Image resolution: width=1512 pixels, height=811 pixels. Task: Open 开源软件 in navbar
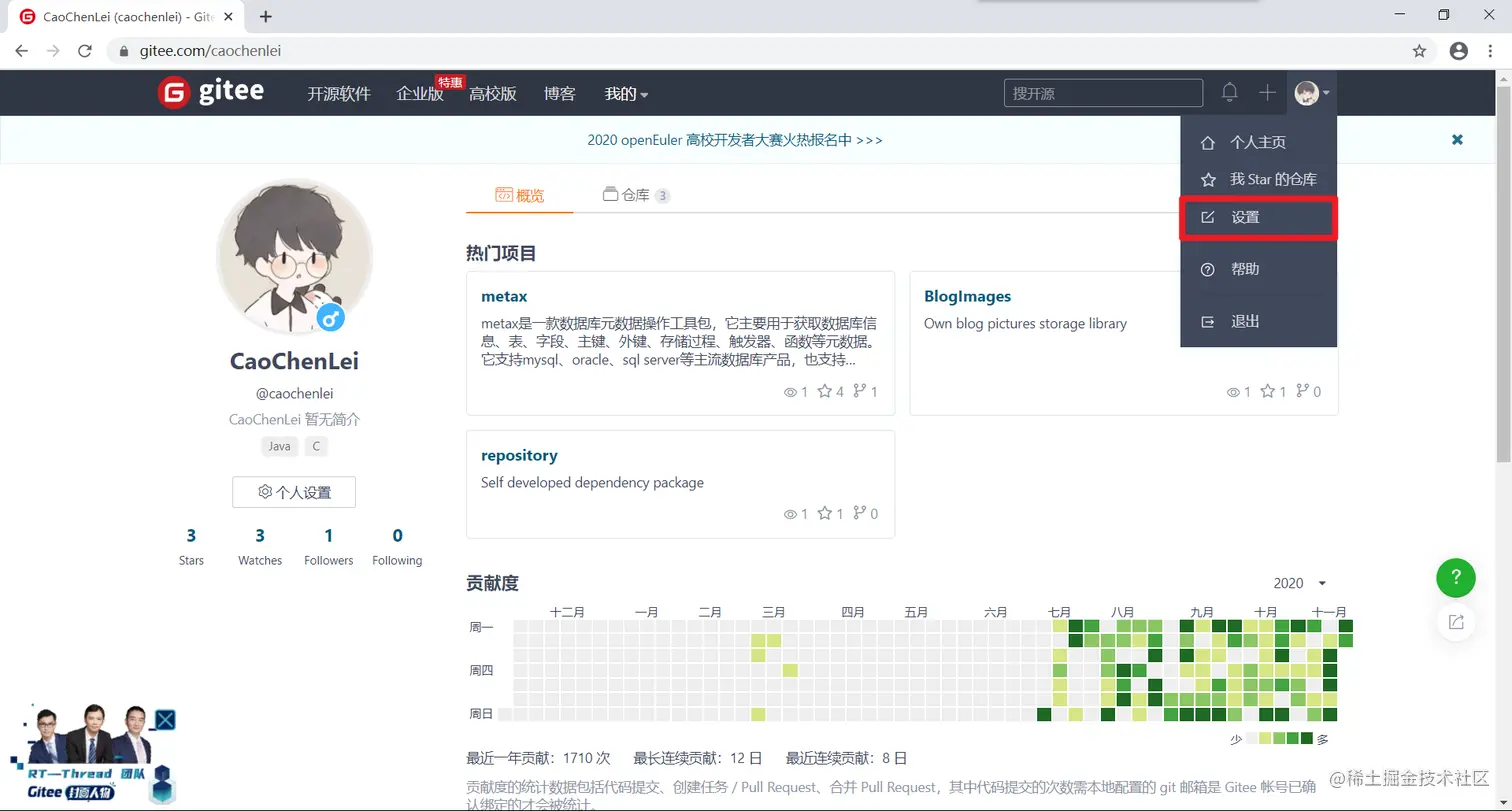[x=339, y=94]
